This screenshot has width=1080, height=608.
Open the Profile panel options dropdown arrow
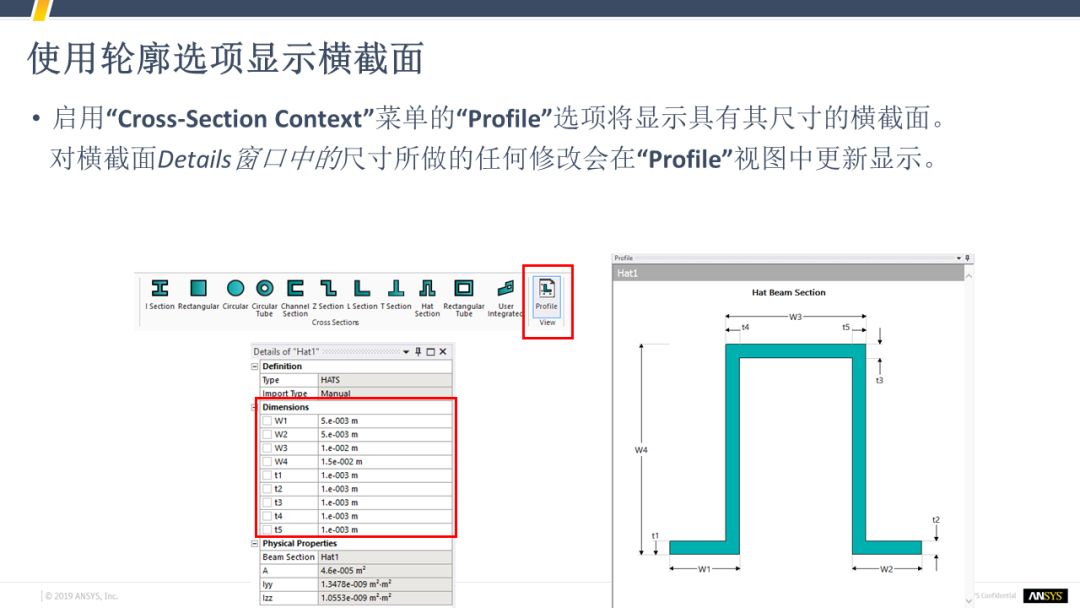(x=958, y=258)
